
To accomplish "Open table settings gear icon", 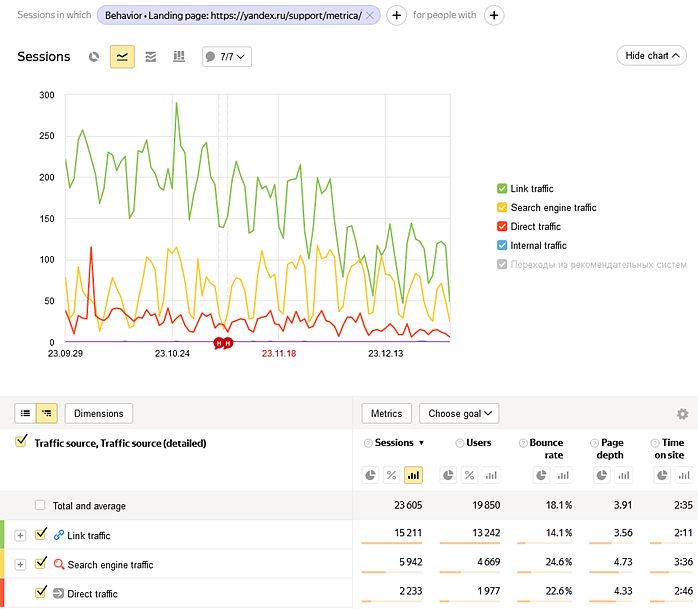I will (682, 414).
